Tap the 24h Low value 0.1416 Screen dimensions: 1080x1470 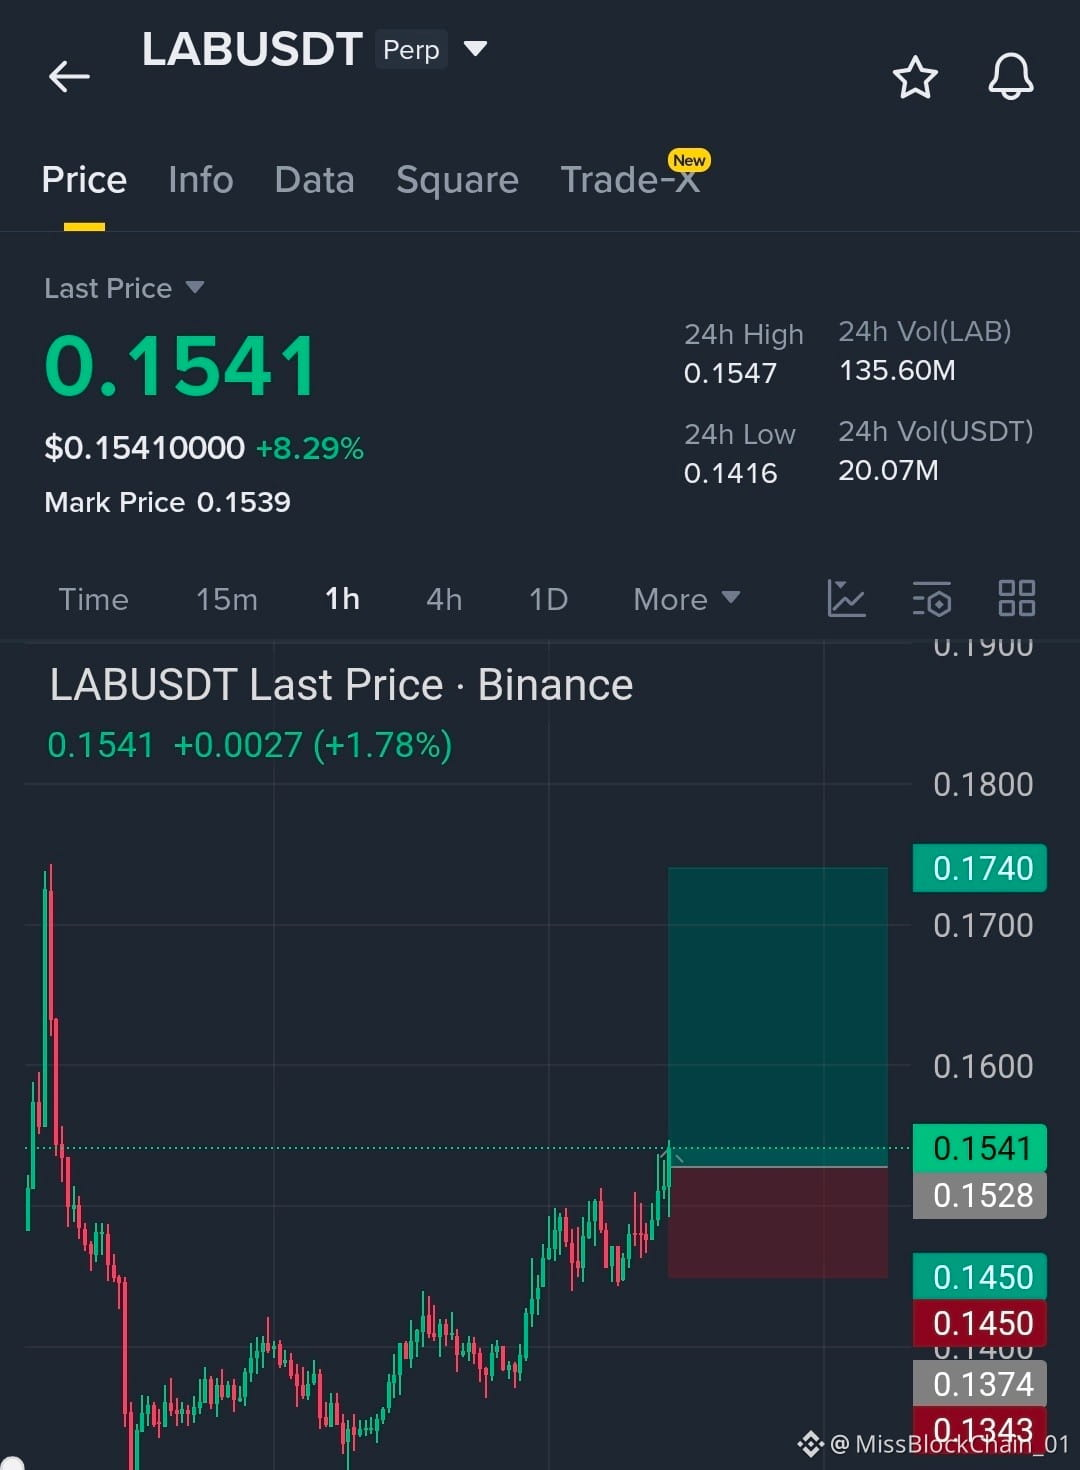(730, 473)
